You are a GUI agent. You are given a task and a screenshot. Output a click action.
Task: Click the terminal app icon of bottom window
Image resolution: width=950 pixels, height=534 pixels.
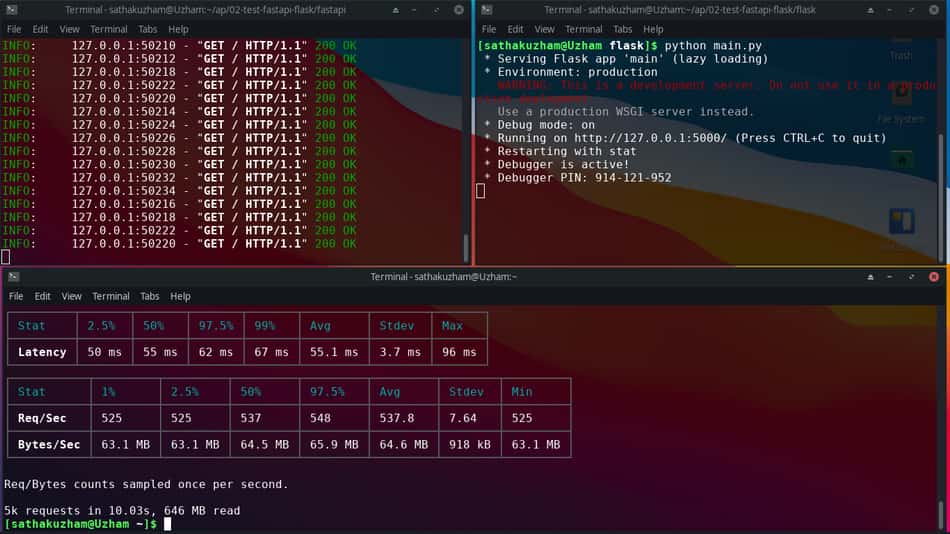click(x=13, y=277)
